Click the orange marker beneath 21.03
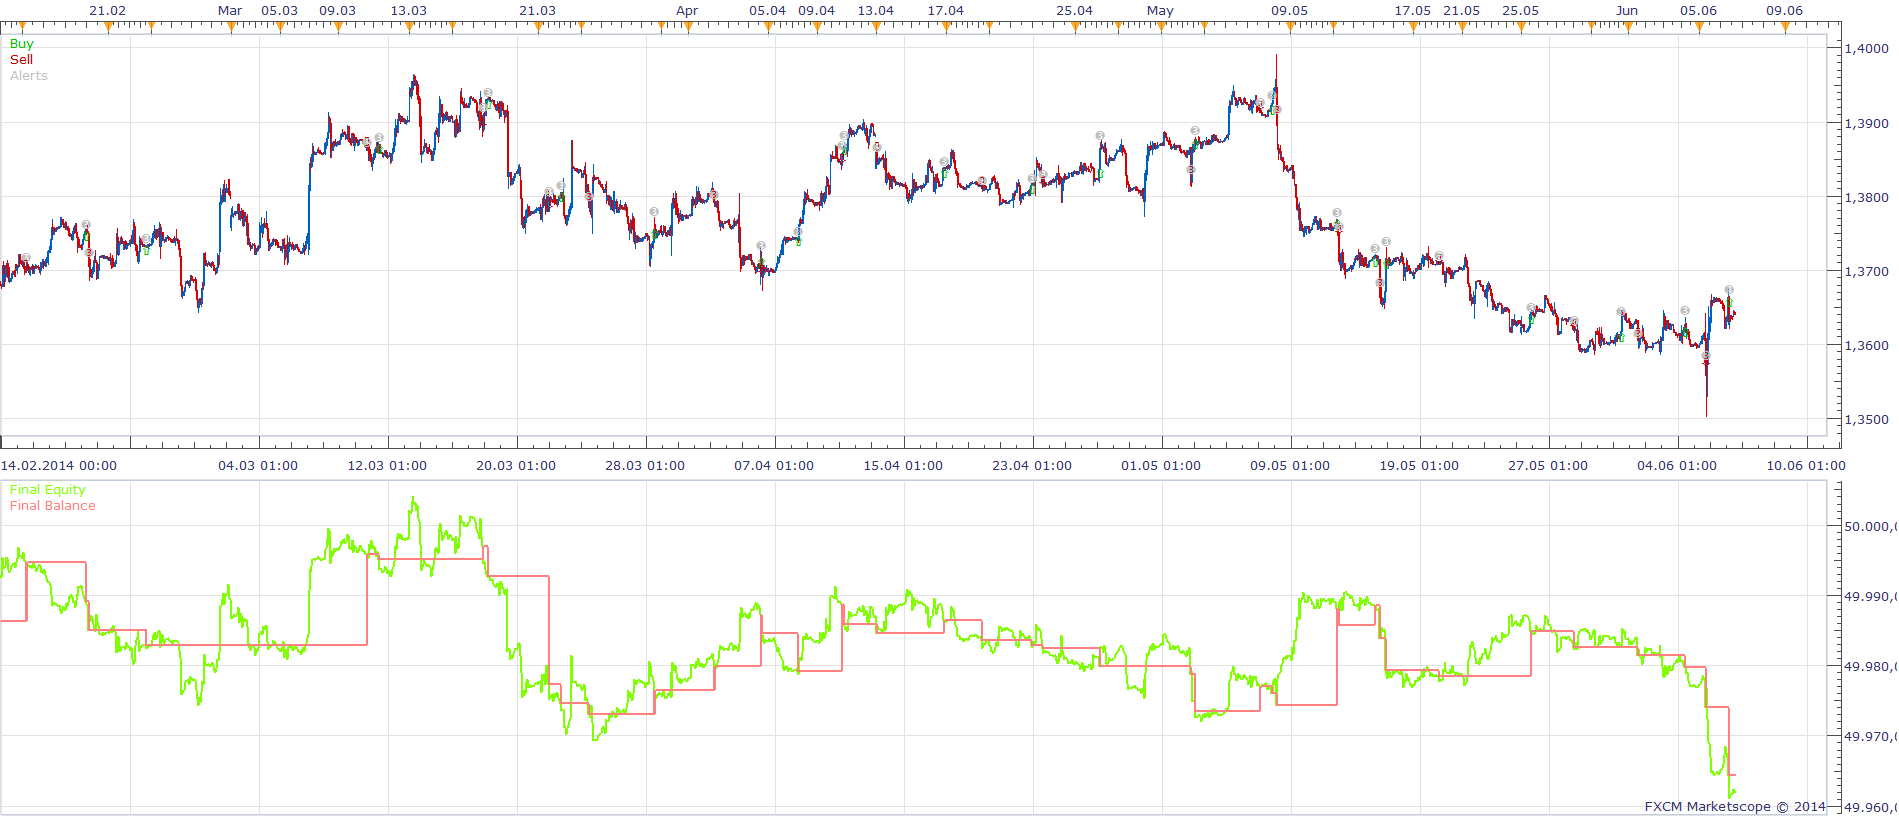Screen dimensions: 1899x816 click(x=538, y=27)
